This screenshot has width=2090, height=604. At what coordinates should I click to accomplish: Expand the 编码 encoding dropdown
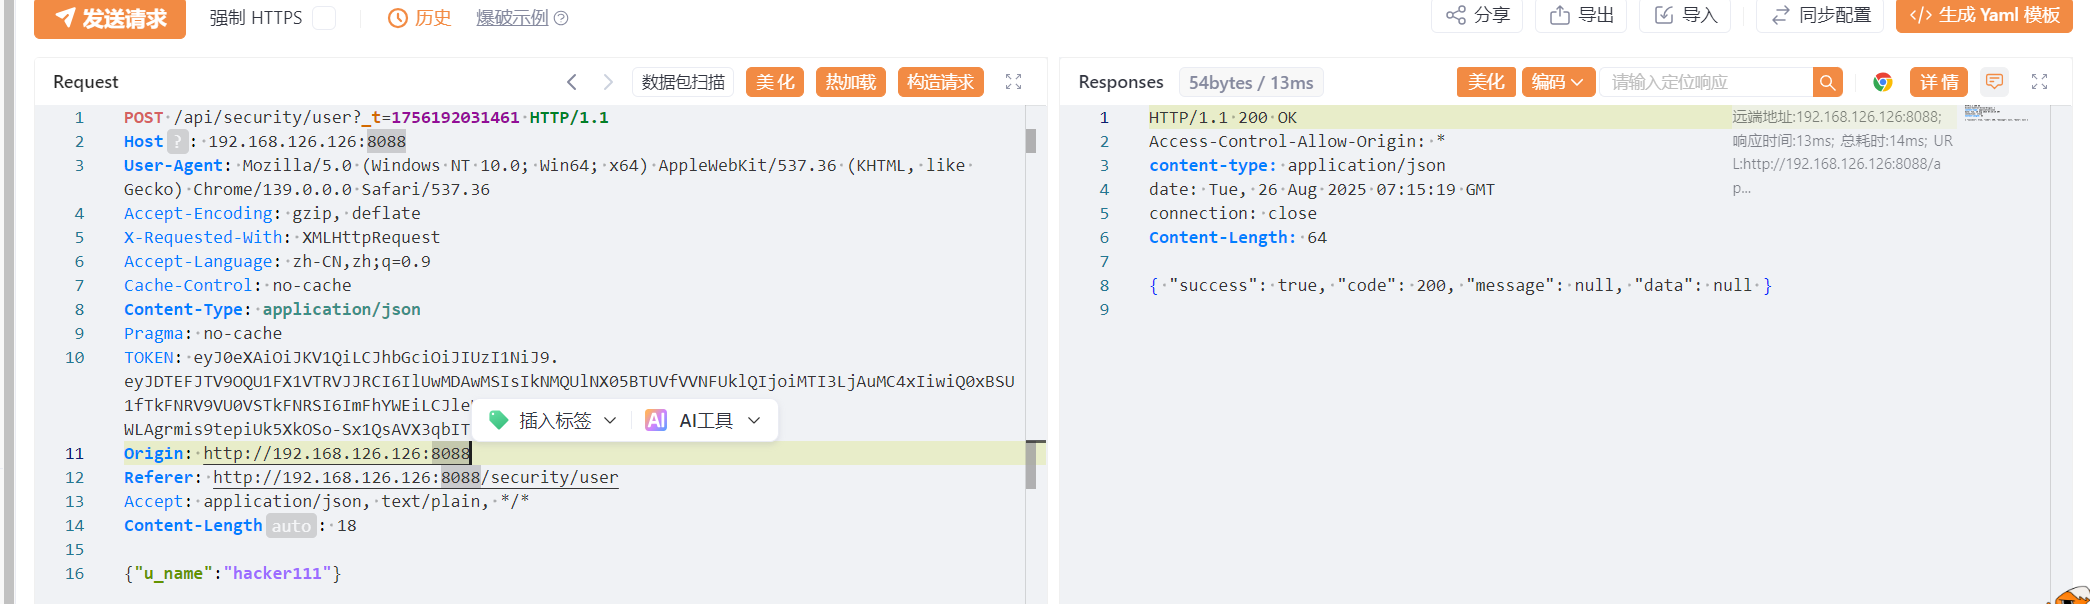(x=1557, y=82)
